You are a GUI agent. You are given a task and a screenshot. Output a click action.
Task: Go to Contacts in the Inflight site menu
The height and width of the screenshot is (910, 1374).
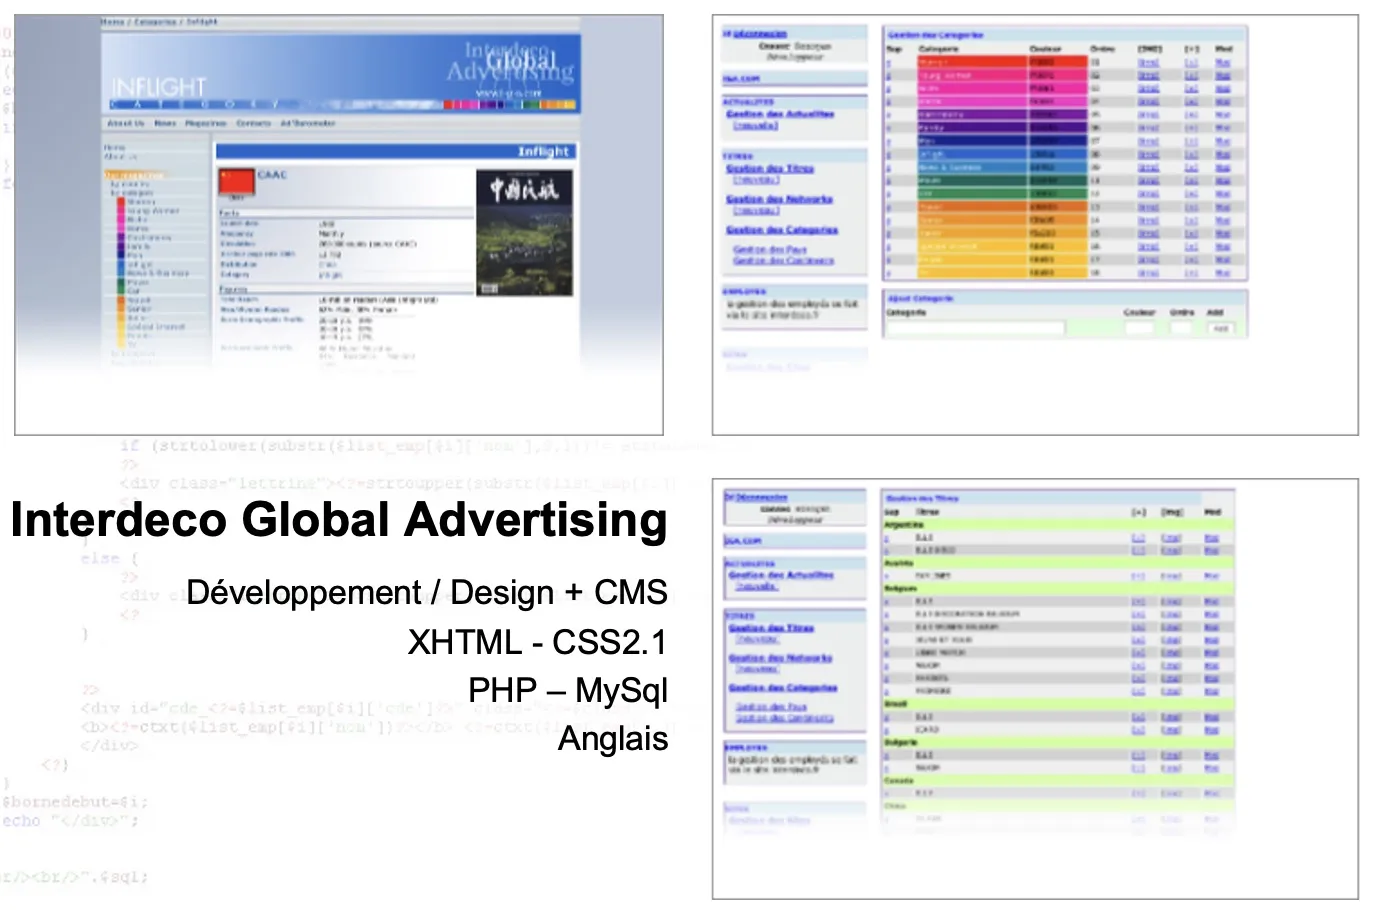click(254, 123)
